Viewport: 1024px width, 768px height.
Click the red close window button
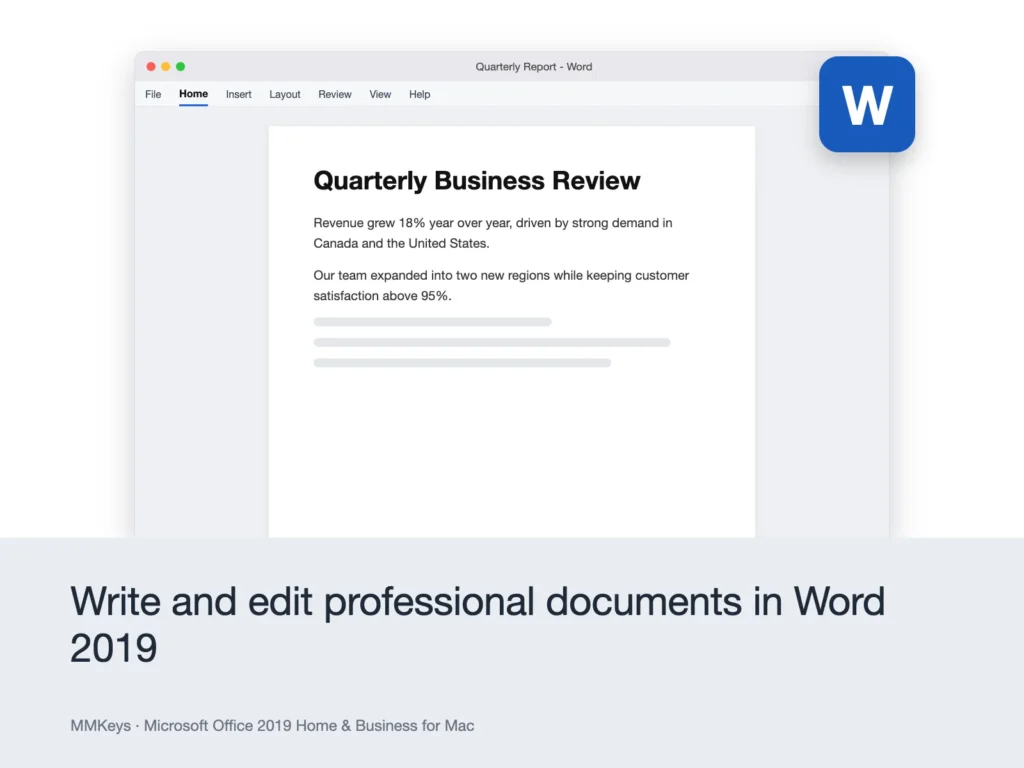coord(151,67)
